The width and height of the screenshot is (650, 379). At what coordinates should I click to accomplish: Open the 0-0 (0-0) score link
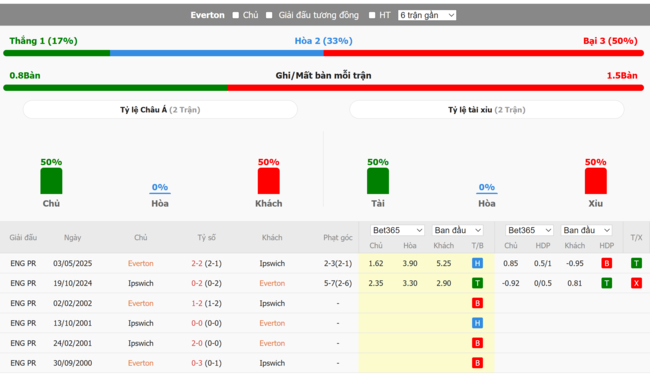(x=206, y=323)
